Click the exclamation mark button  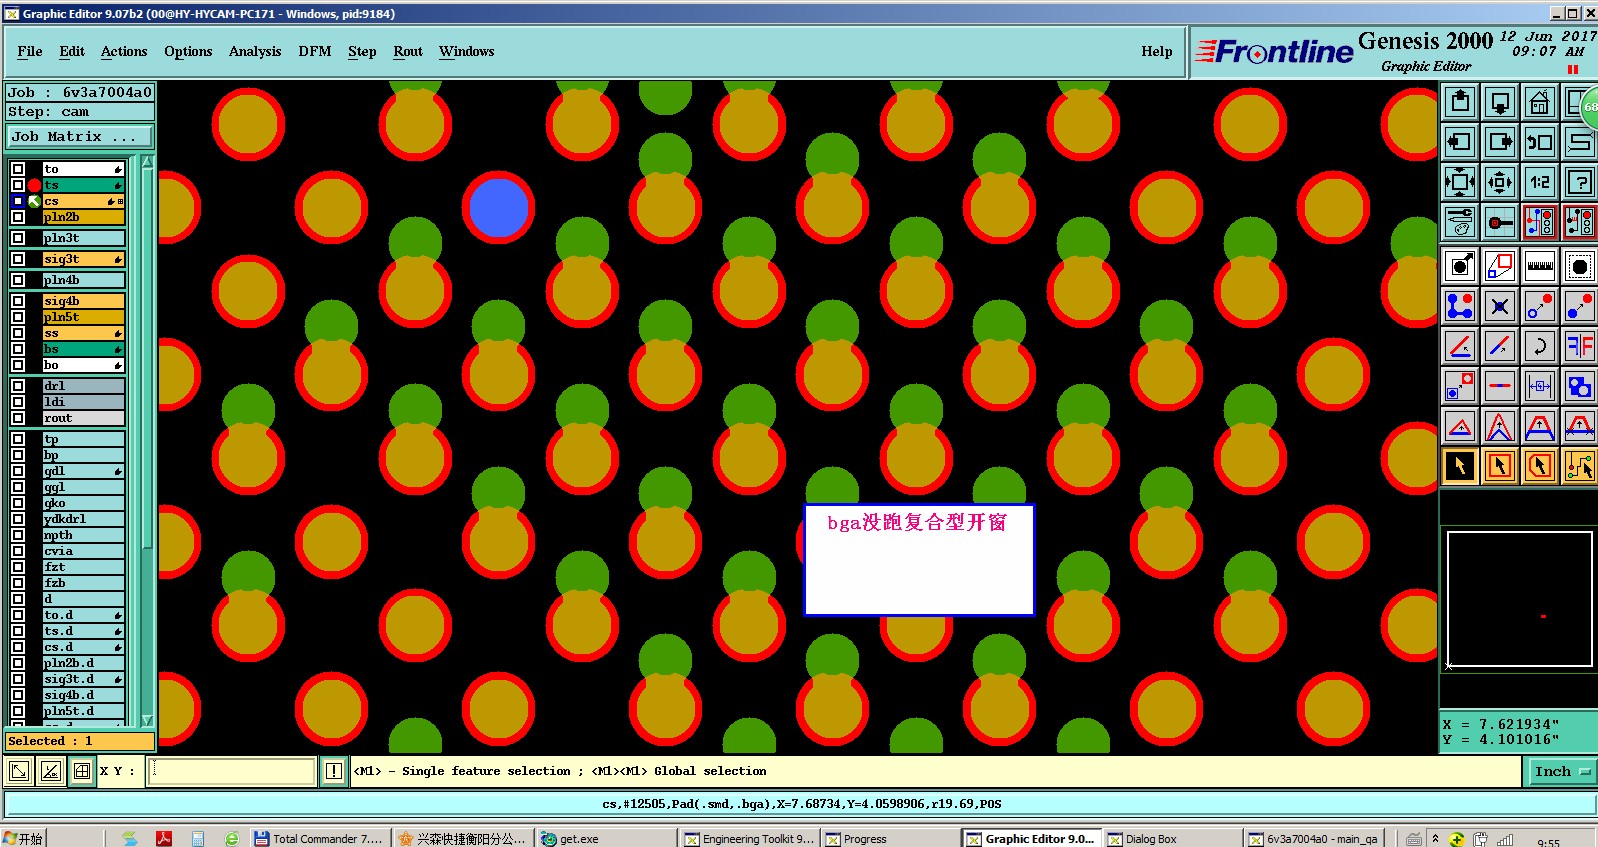[334, 771]
